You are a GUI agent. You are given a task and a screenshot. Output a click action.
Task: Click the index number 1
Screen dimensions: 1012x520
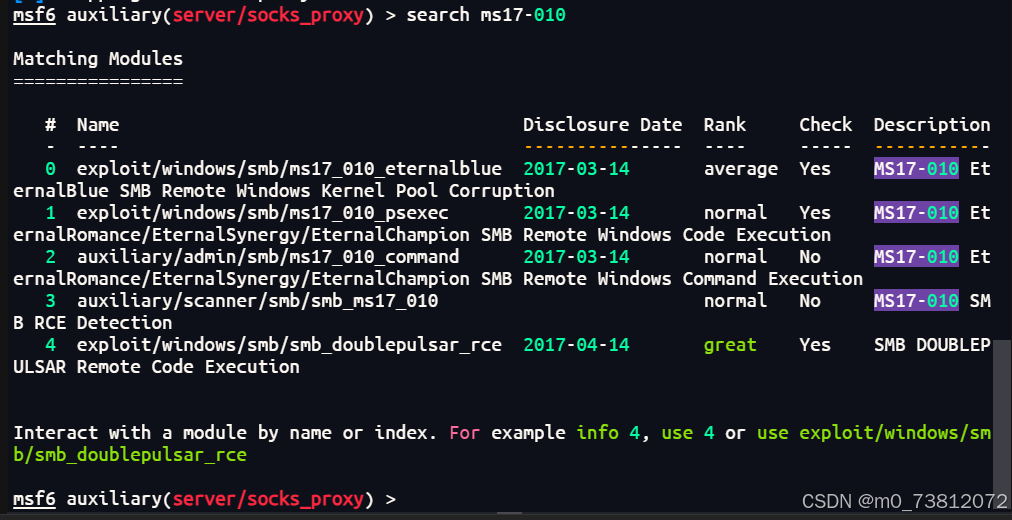[x=50, y=213]
